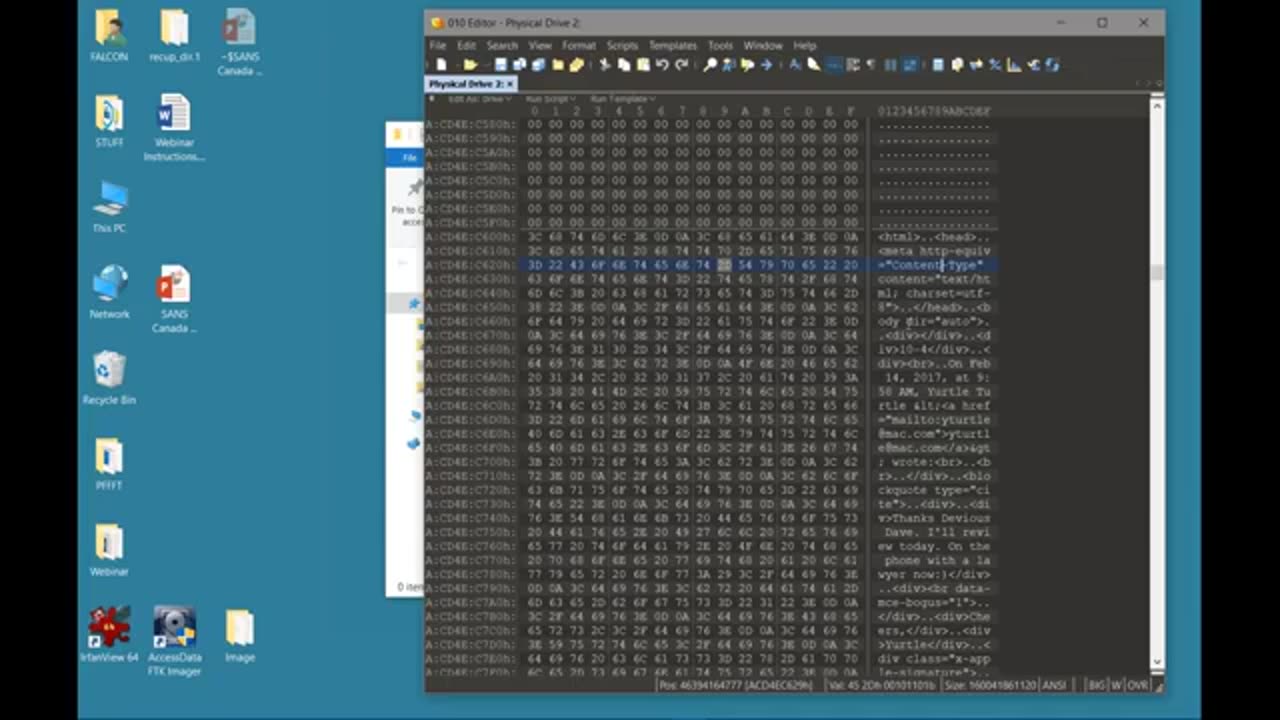Toggle BIG endian indicator in status bar
The height and width of the screenshot is (720, 1280).
tap(1097, 685)
